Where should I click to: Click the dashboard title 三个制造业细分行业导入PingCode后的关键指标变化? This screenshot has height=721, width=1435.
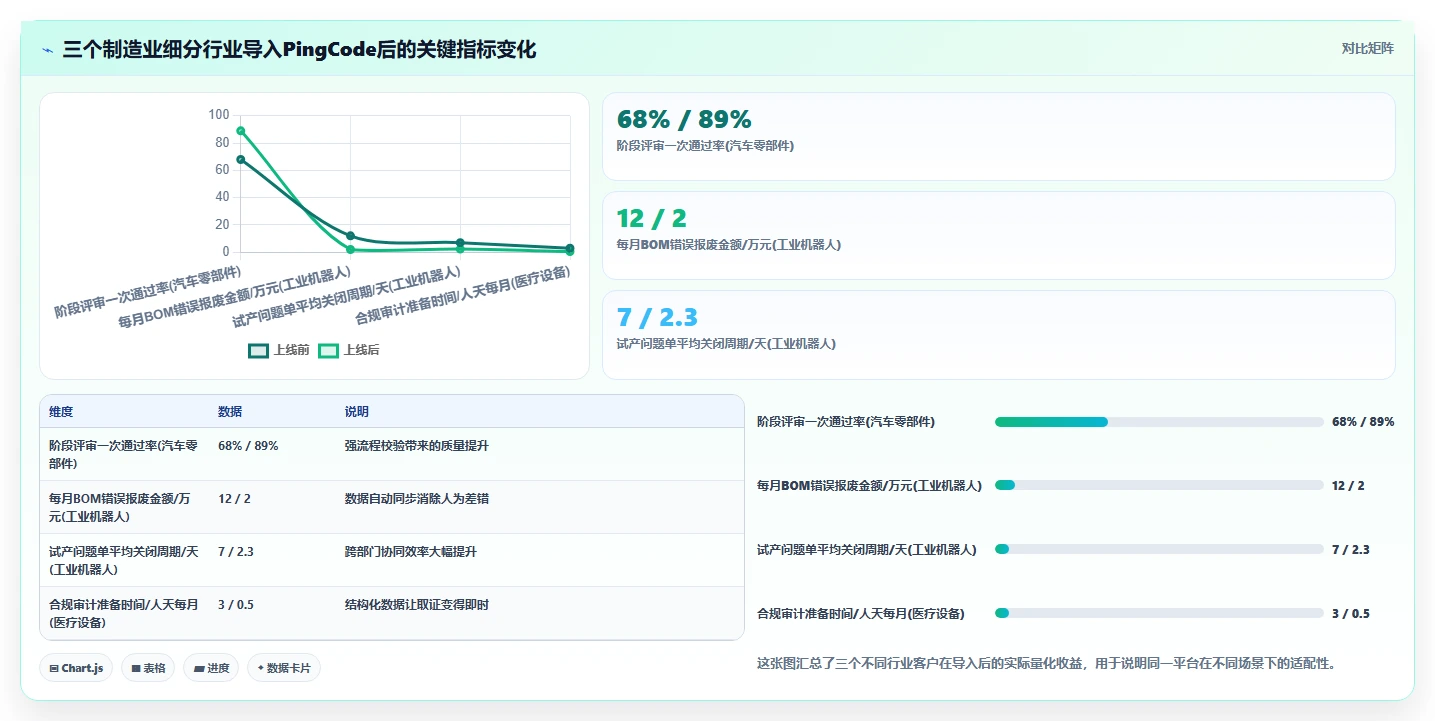pos(299,49)
